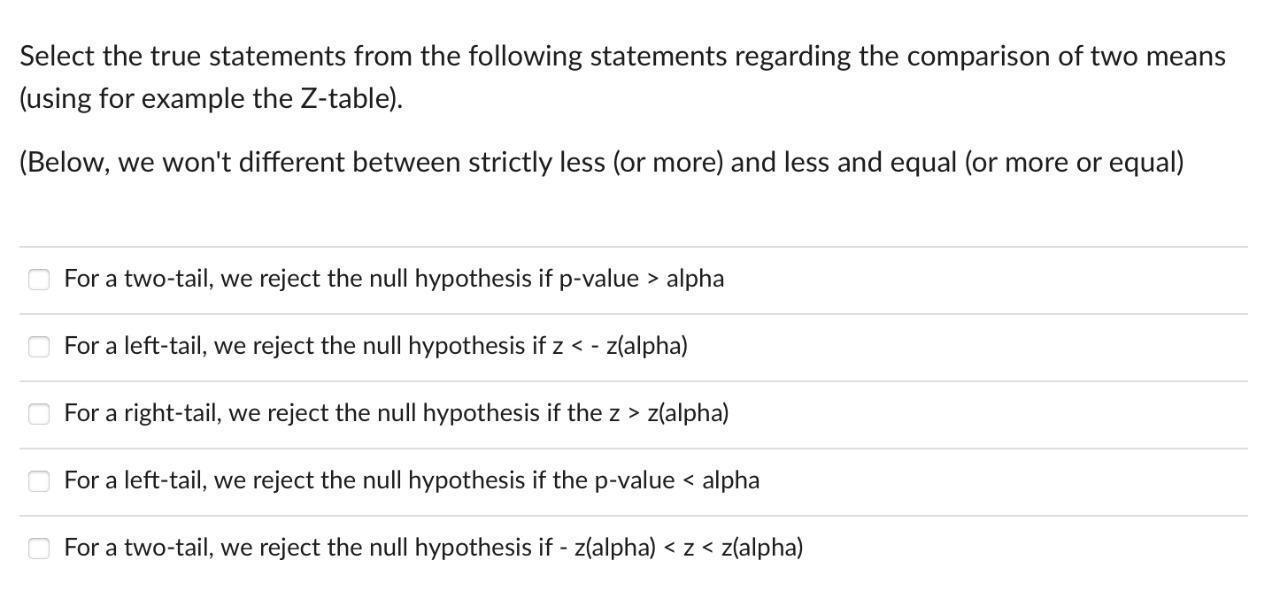
Task: Select the left-tail p-value < alpha statement
Action: [39, 480]
